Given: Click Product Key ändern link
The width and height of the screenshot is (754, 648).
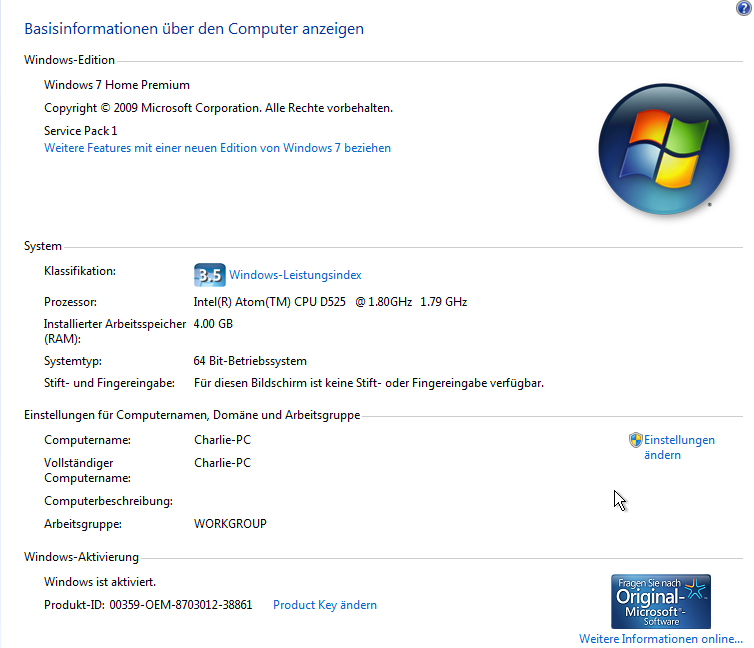Looking at the screenshot, I should click(x=325, y=605).
